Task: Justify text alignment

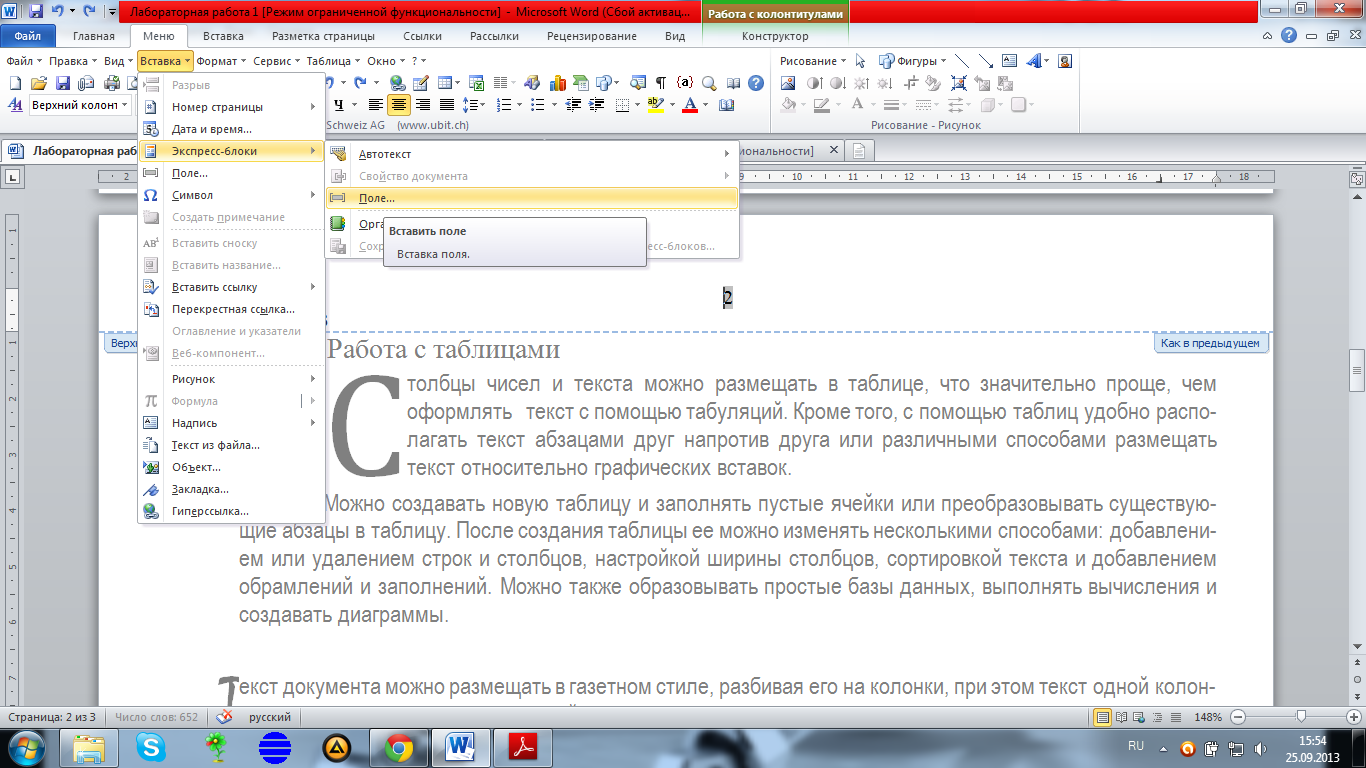Action: [446, 104]
